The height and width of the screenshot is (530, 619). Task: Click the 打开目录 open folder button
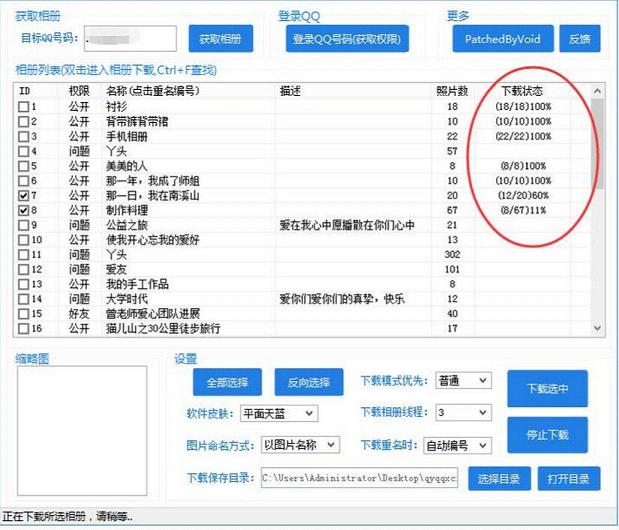569,479
